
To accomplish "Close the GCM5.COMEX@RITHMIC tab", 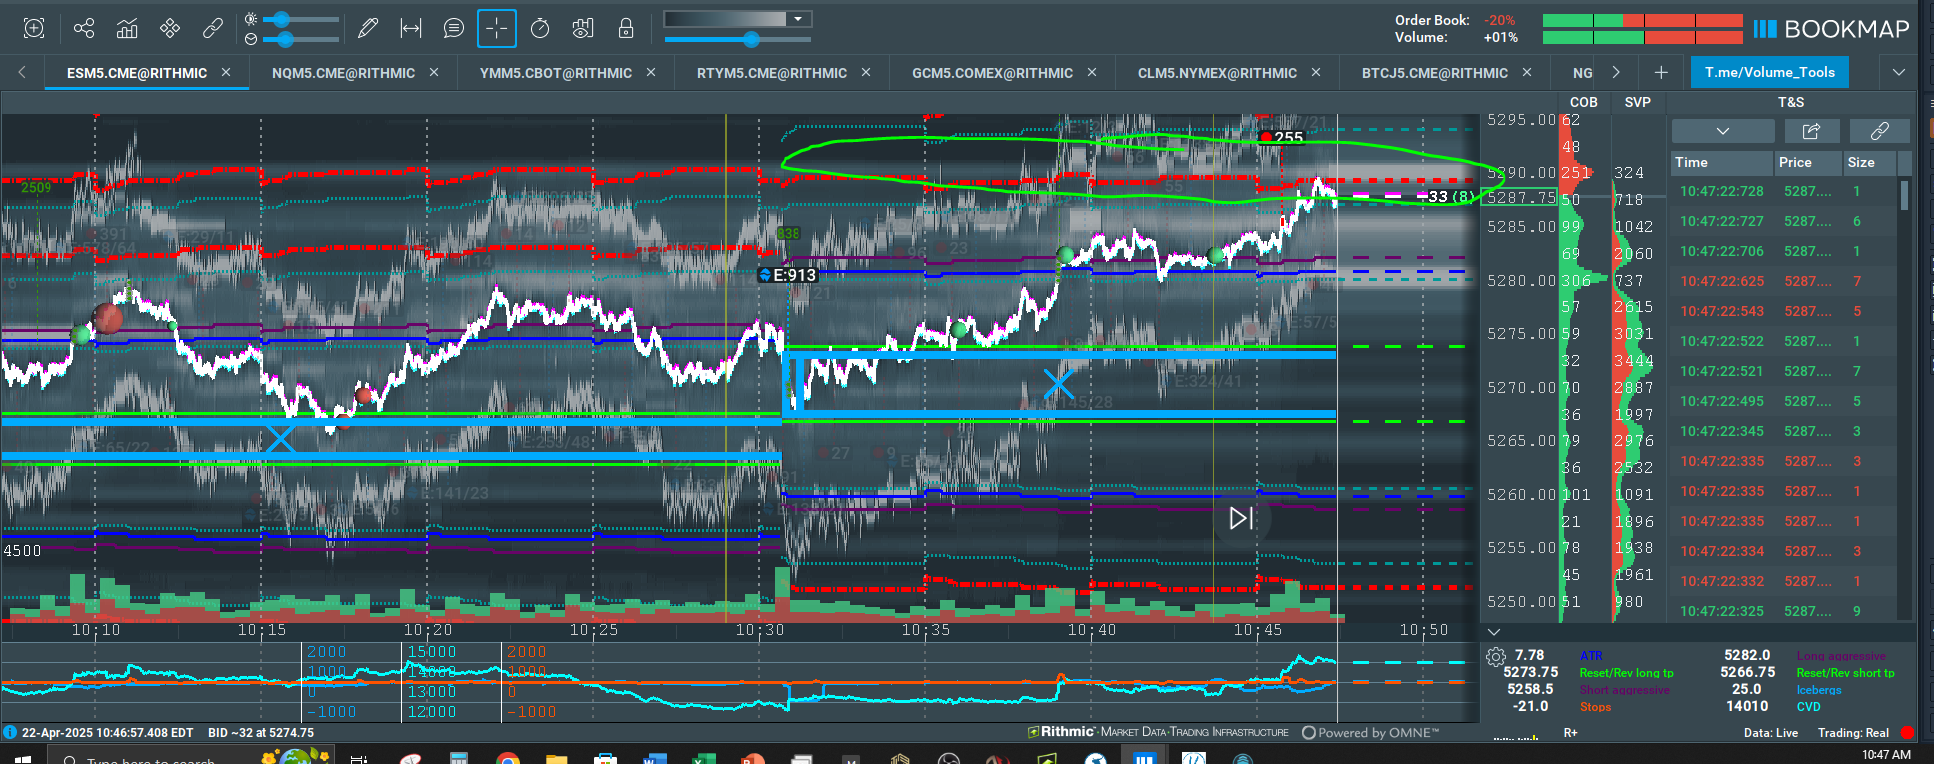I will tap(1092, 72).
